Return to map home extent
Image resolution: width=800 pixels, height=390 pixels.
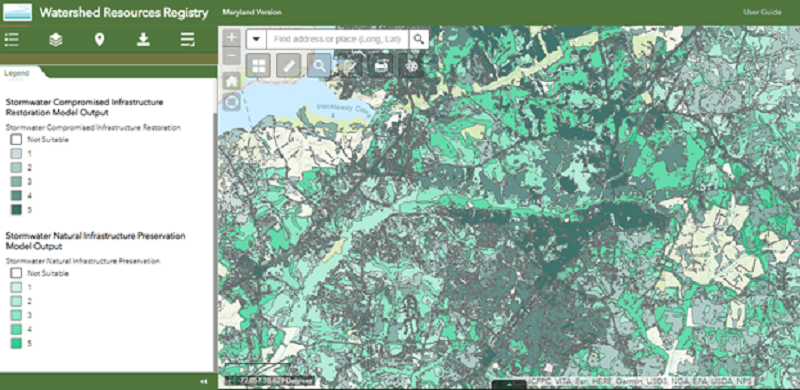(232, 80)
